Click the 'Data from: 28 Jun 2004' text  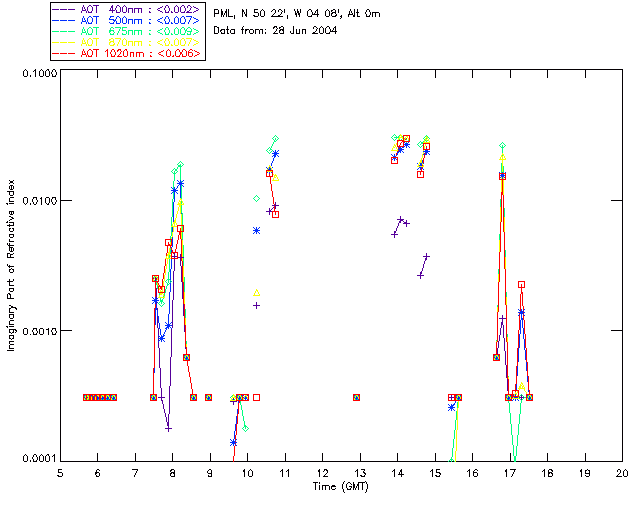(x=276, y=31)
